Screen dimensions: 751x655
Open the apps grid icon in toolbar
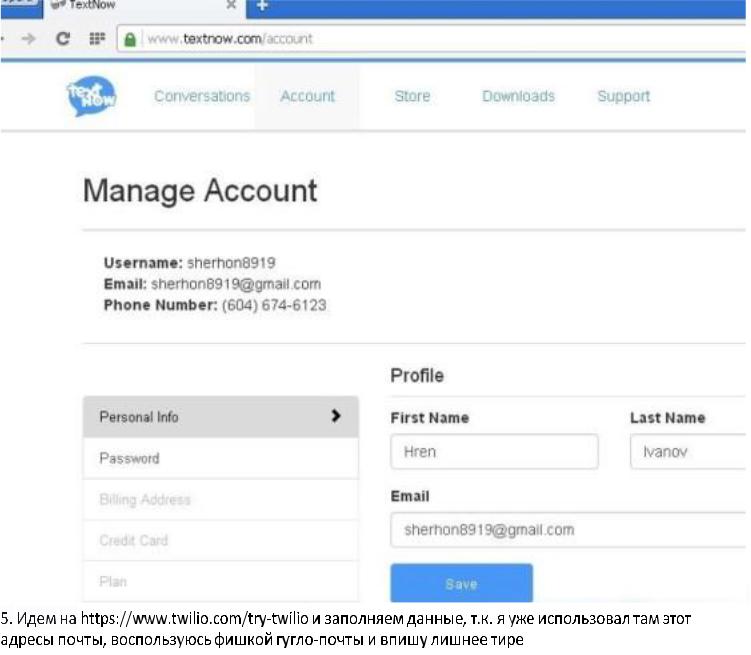[x=97, y=38]
